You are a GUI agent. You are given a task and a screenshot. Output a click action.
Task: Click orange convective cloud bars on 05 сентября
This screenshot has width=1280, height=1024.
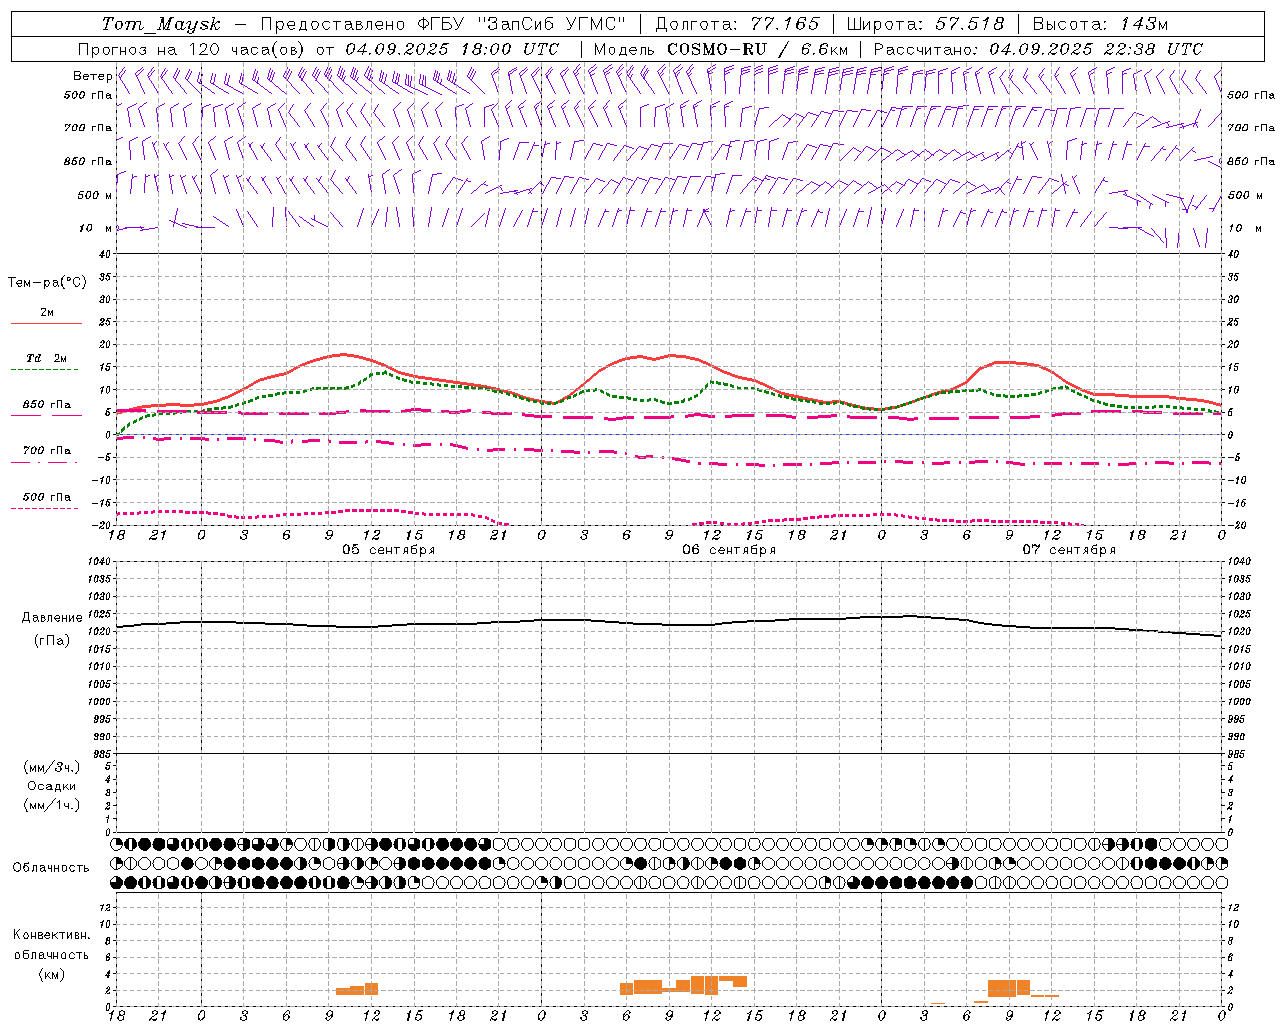pyautogui.click(x=357, y=989)
